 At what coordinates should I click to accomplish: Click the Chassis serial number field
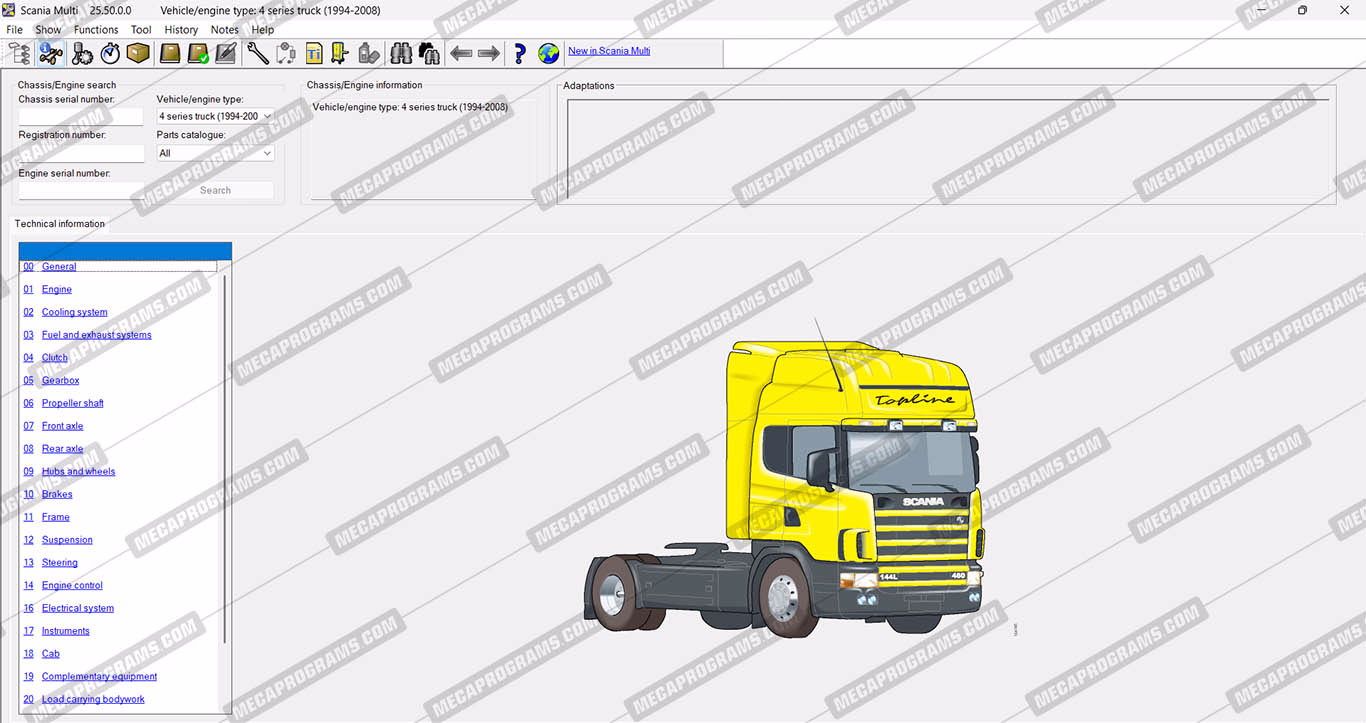pyautogui.click(x=81, y=116)
